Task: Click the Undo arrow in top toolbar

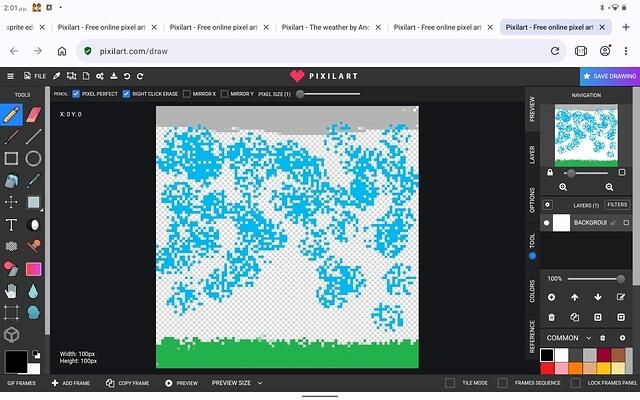Action: (127, 75)
